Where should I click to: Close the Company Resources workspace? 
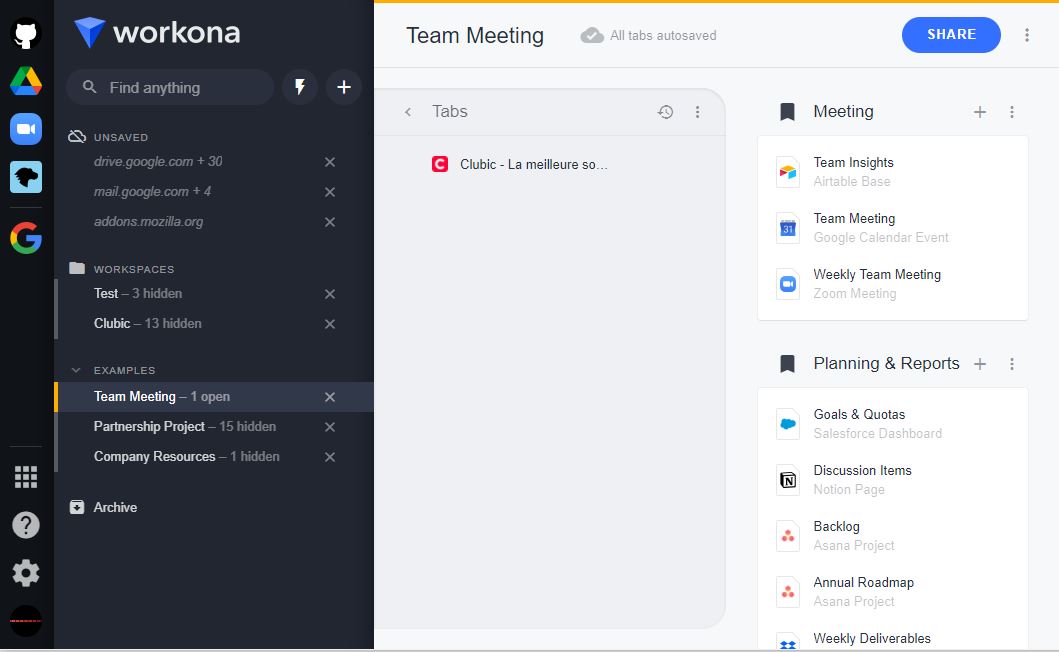tap(330, 457)
